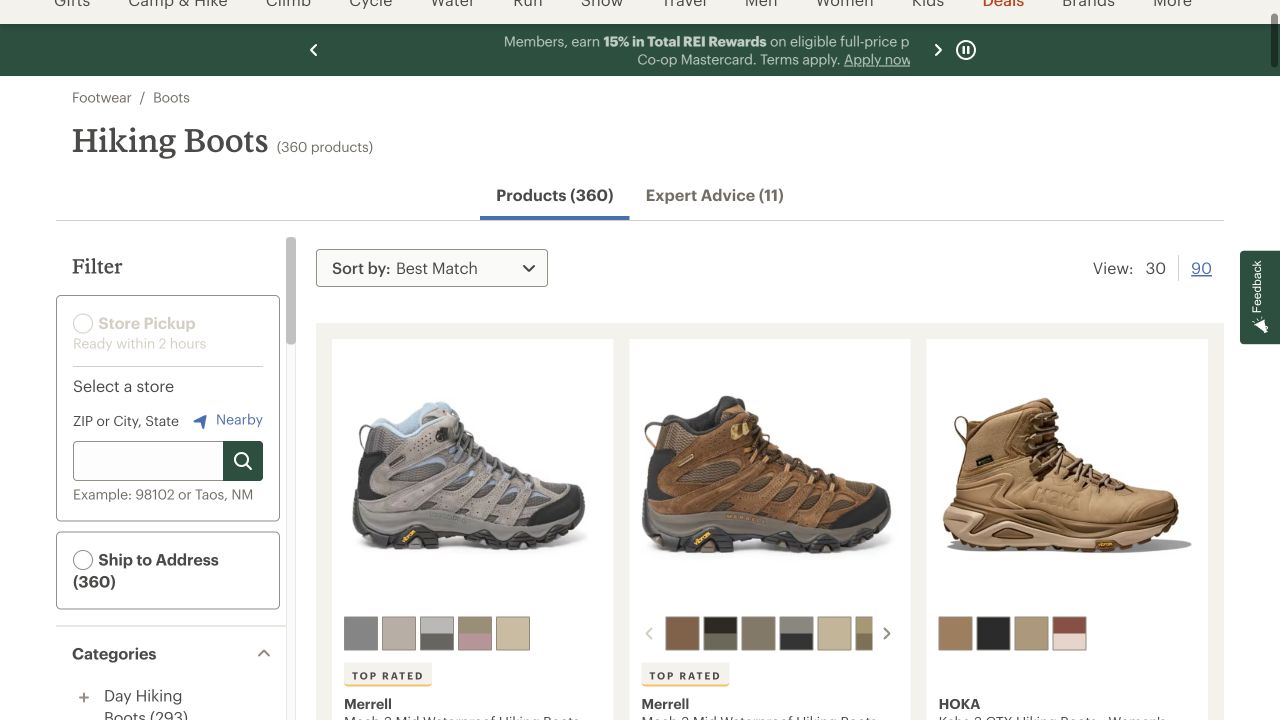The image size is (1280, 720).
Task: Click the store search magnifier button
Action: [x=243, y=461]
